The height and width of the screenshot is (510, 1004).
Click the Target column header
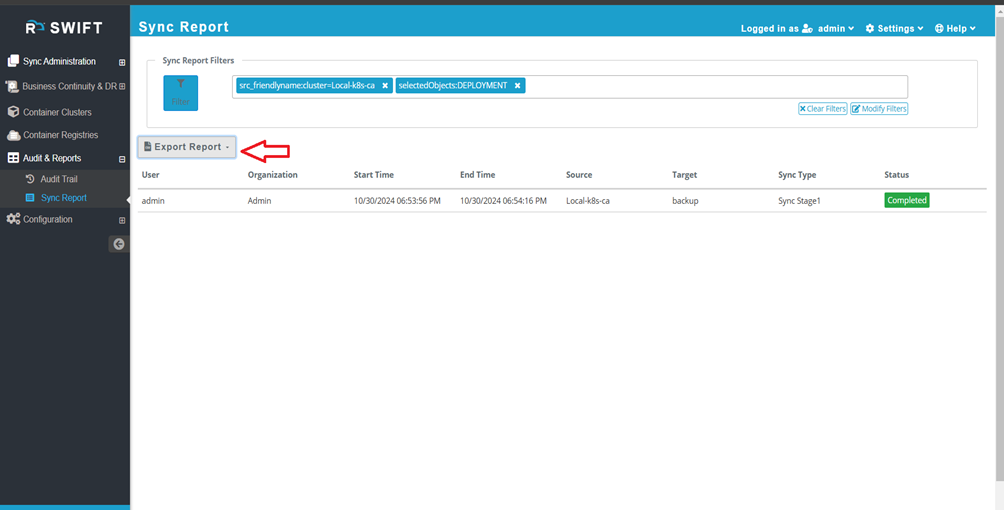(684, 175)
